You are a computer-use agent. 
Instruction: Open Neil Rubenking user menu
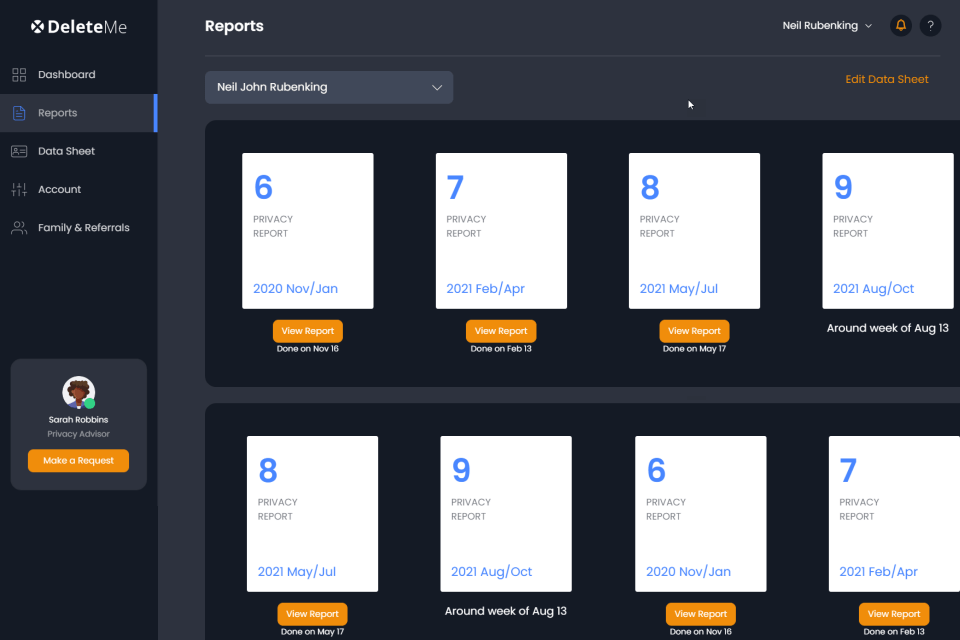pos(827,26)
